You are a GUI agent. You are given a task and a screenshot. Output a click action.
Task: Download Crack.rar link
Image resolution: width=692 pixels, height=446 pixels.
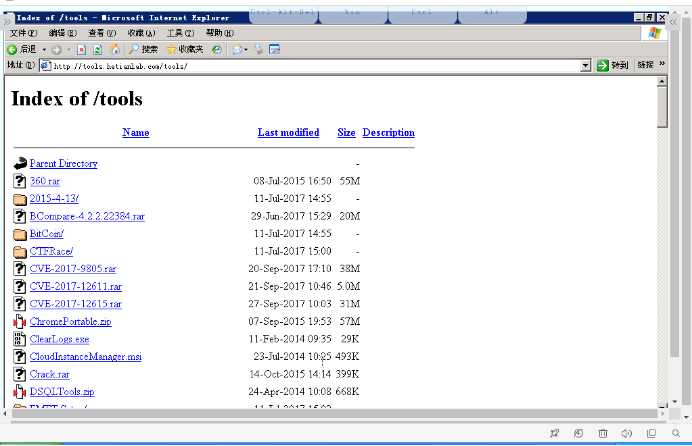49,374
